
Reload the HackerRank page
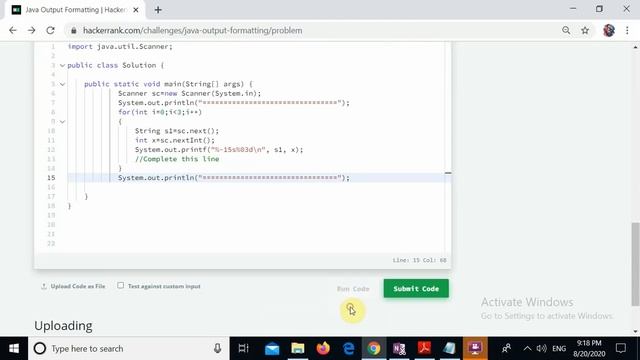point(50,31)
